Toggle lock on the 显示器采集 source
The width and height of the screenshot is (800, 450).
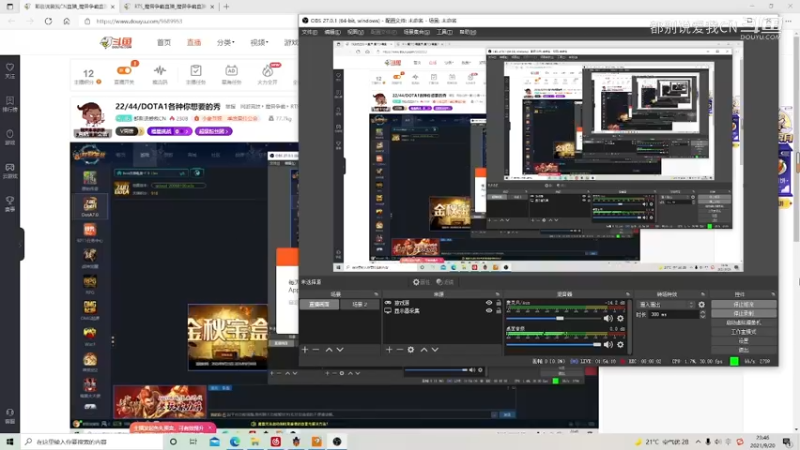pos(498,310)
